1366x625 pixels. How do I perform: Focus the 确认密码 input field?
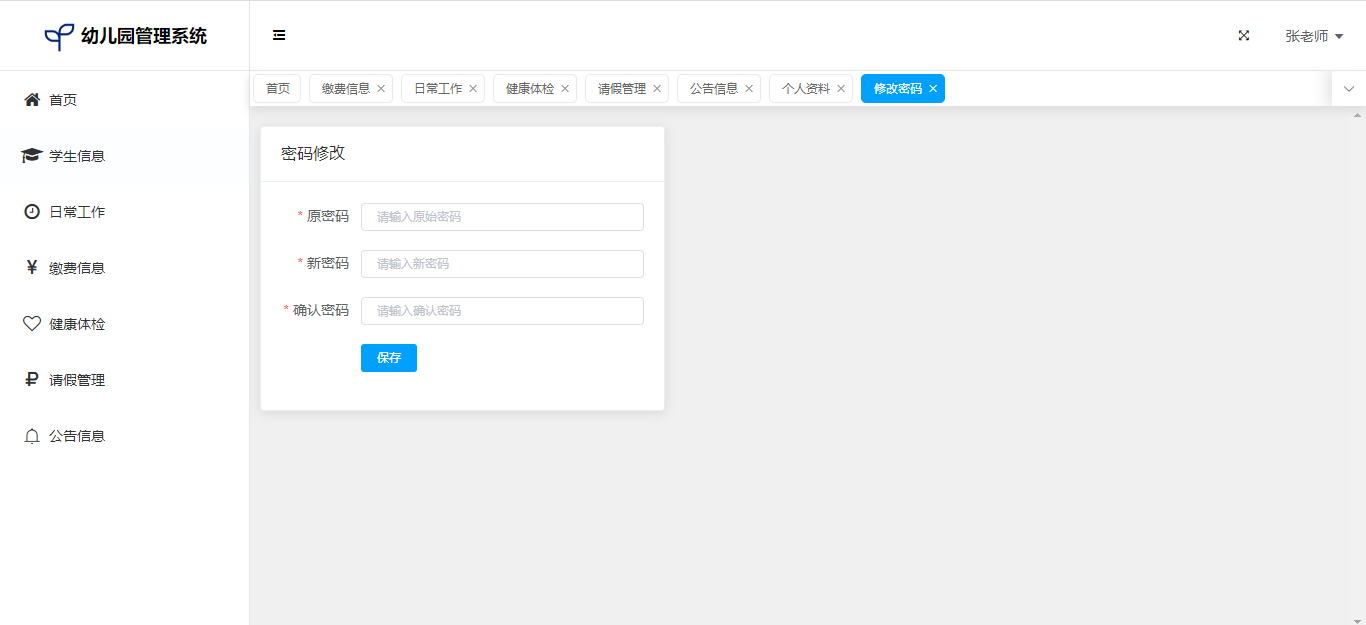click(x=502, y=311)
